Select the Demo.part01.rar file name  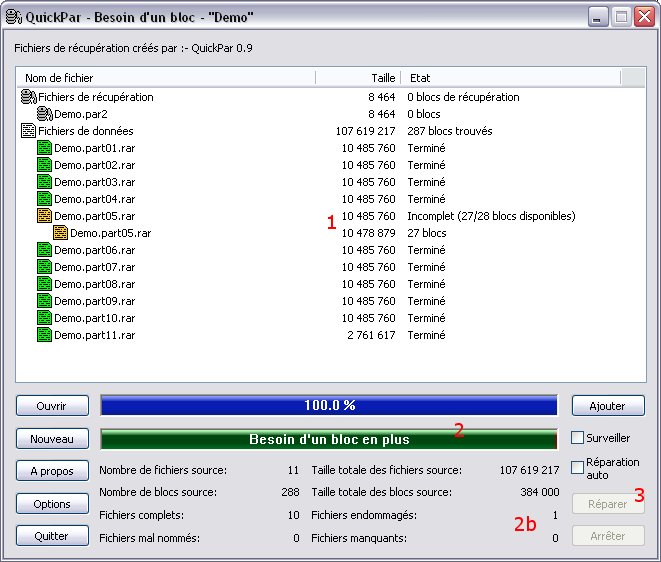click(95, 148)
